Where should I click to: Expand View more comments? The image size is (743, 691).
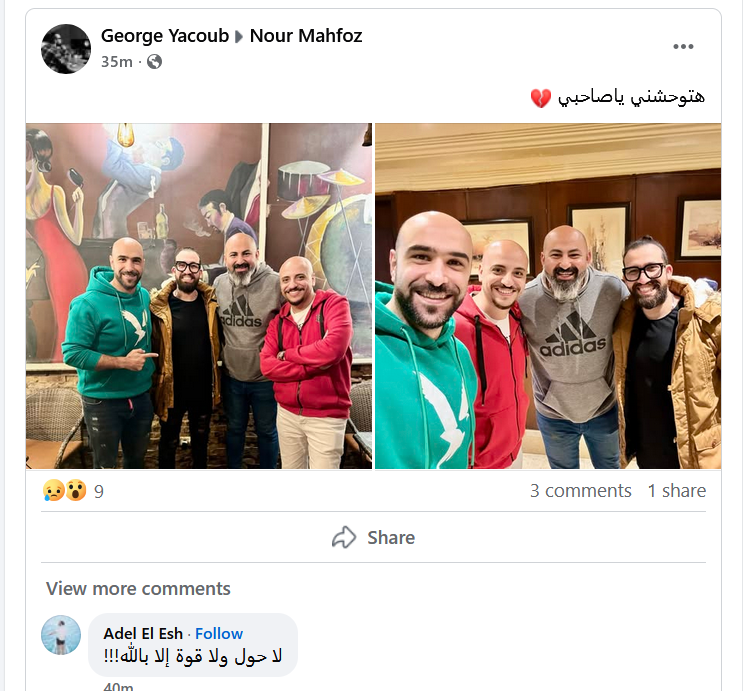pos(138,589)
